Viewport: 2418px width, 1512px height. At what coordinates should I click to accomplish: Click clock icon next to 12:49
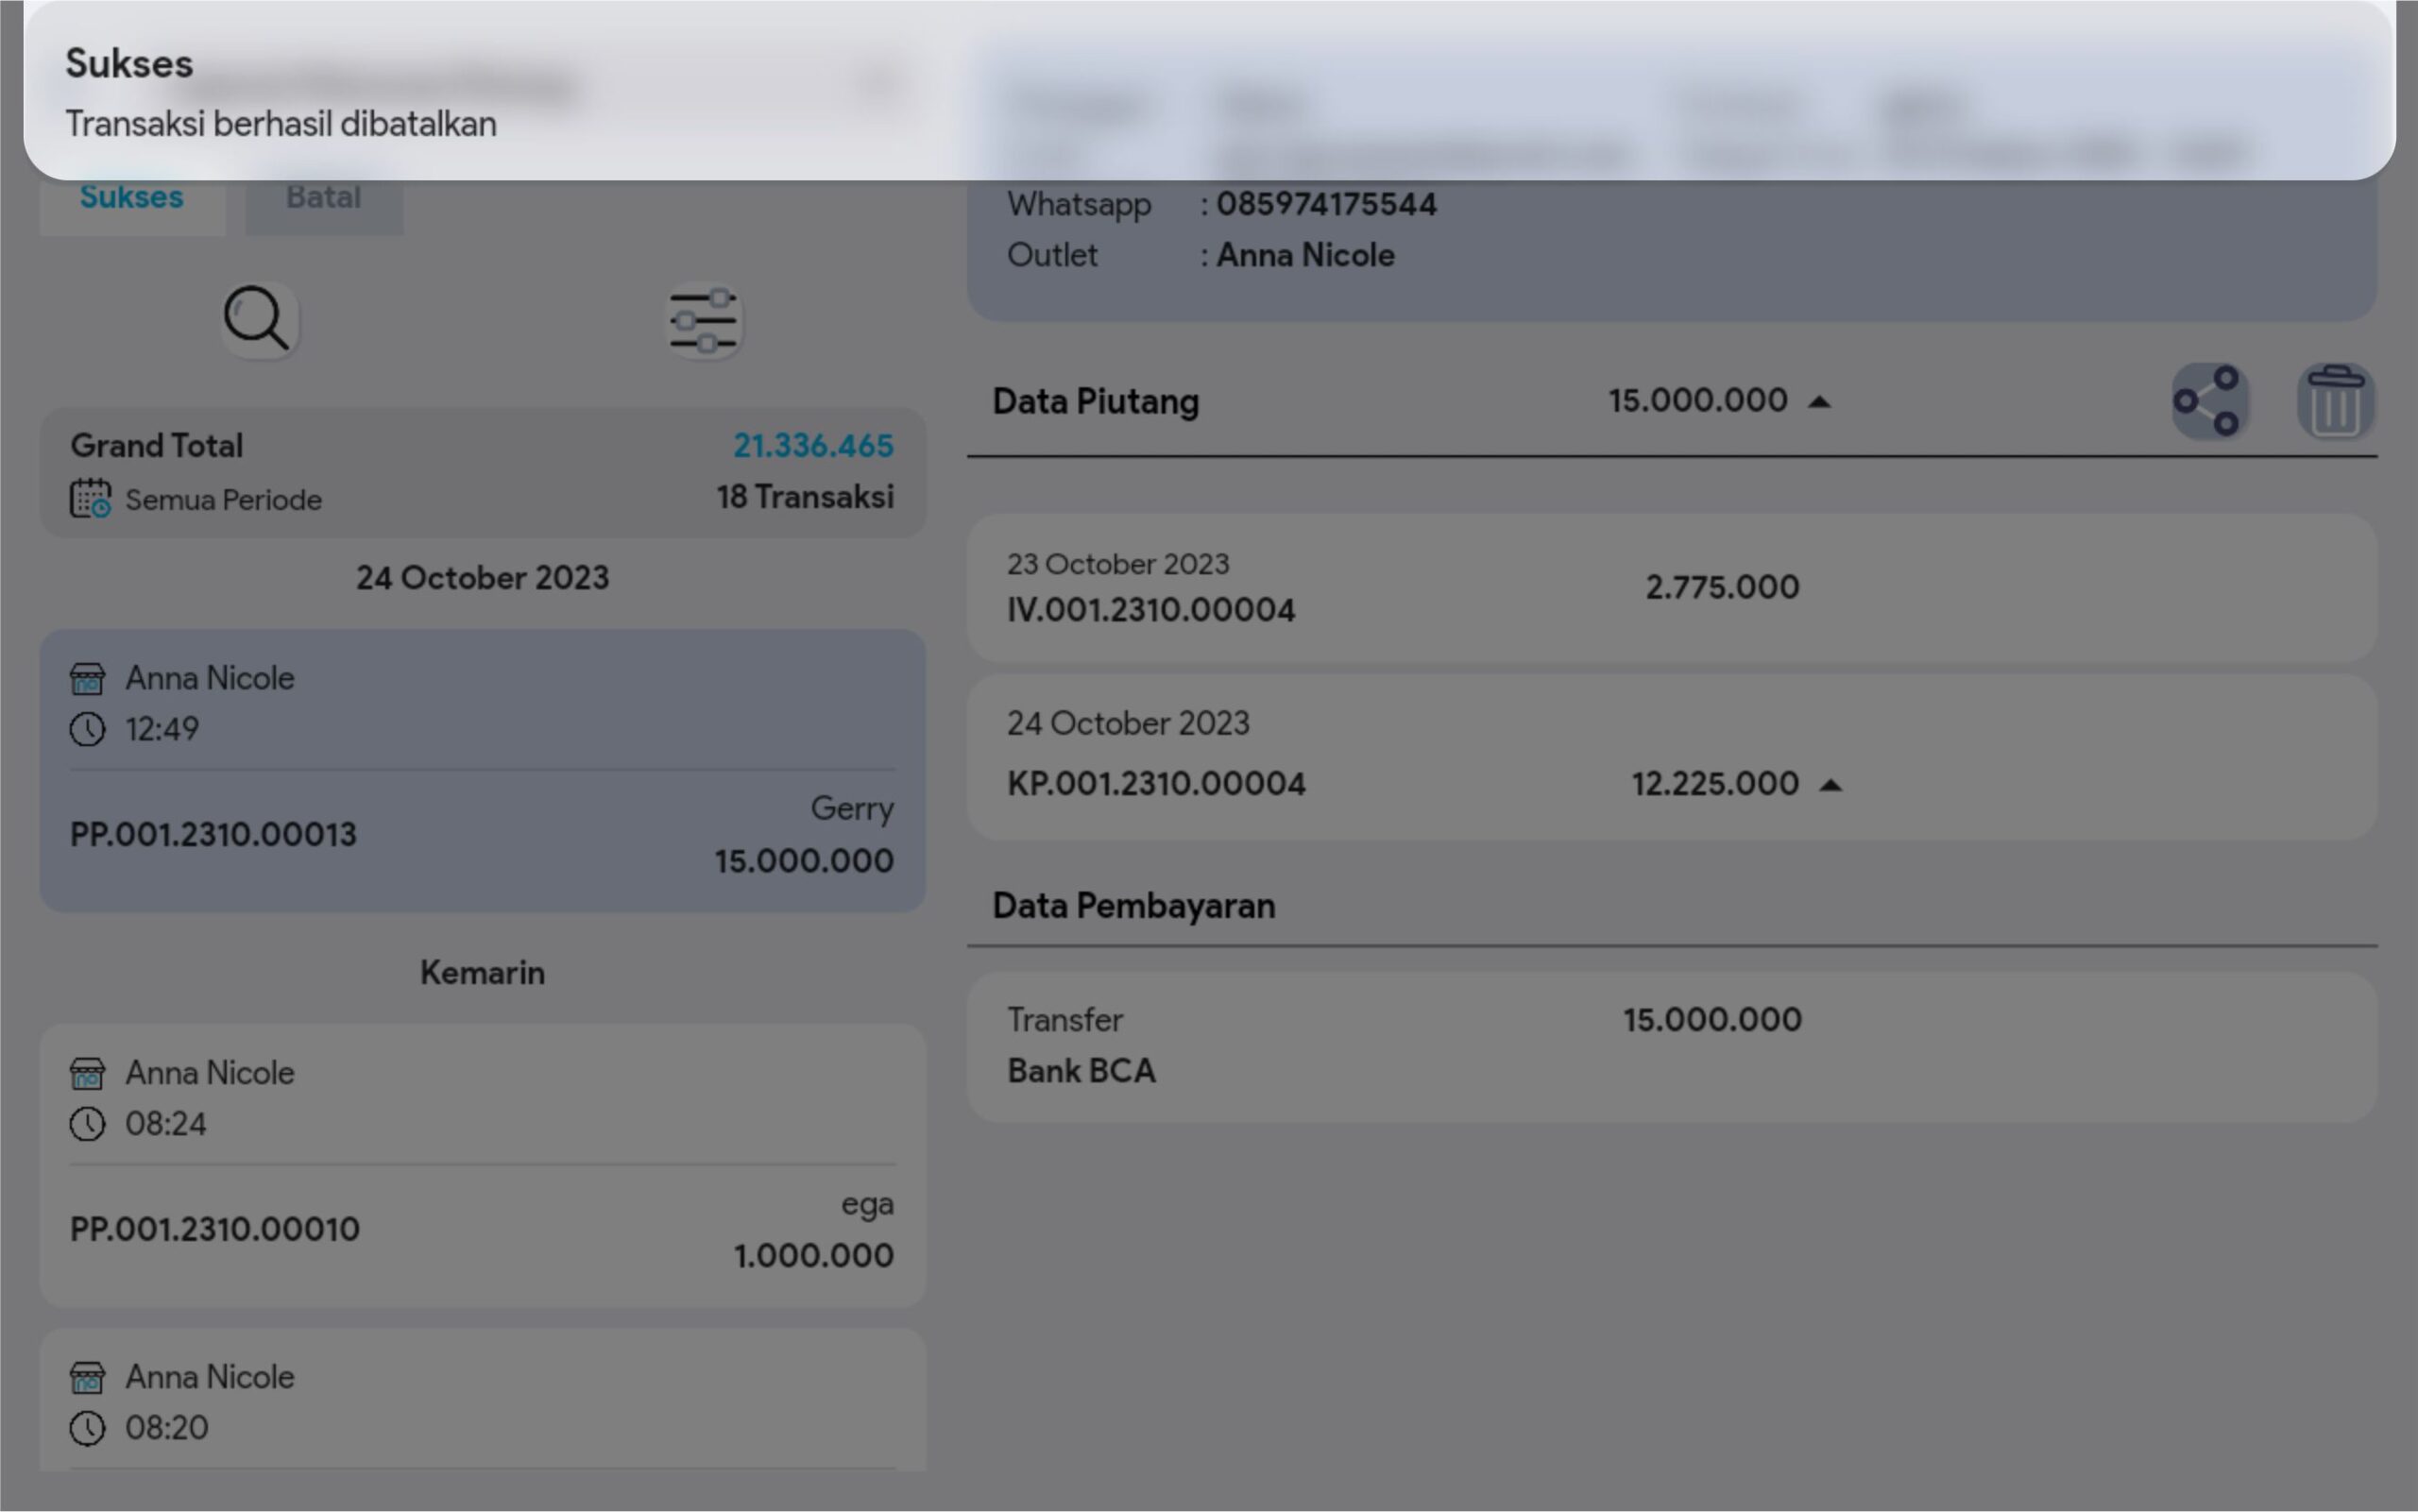[87, 729]
